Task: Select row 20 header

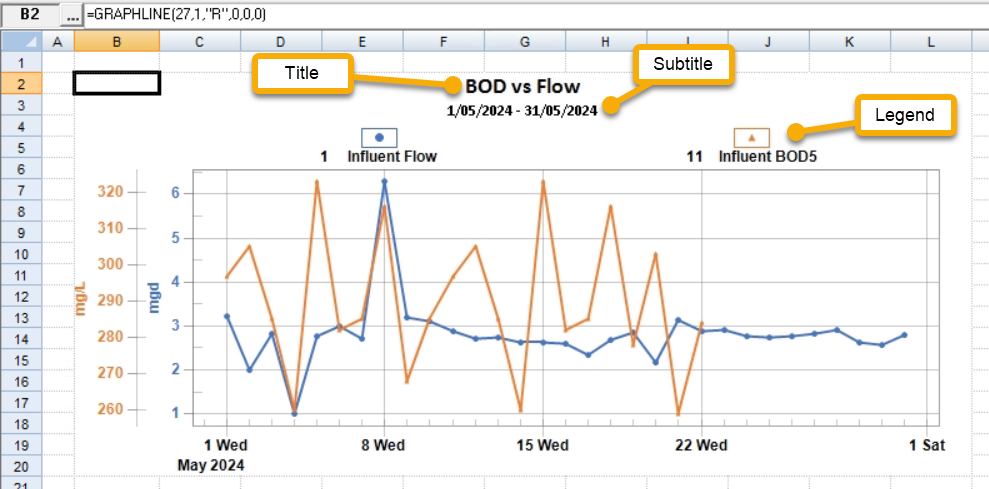Action: (x=20, y=465)
